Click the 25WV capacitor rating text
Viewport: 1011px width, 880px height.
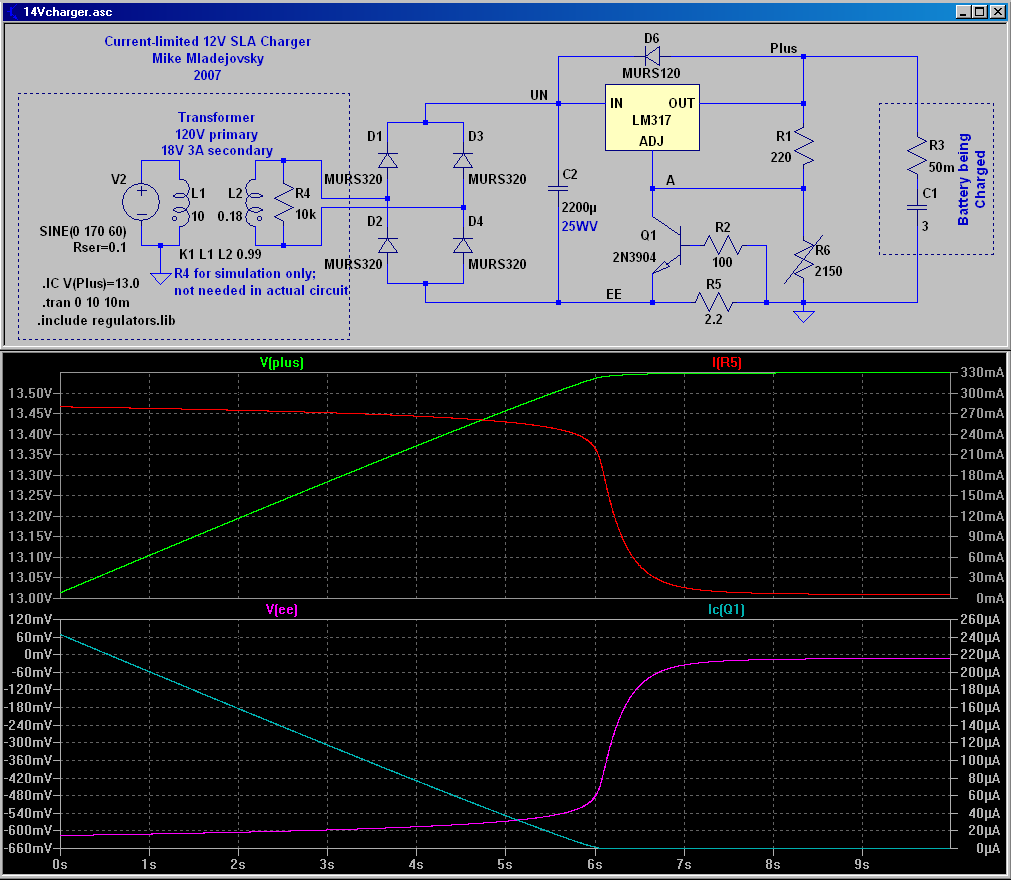[579, 226]
